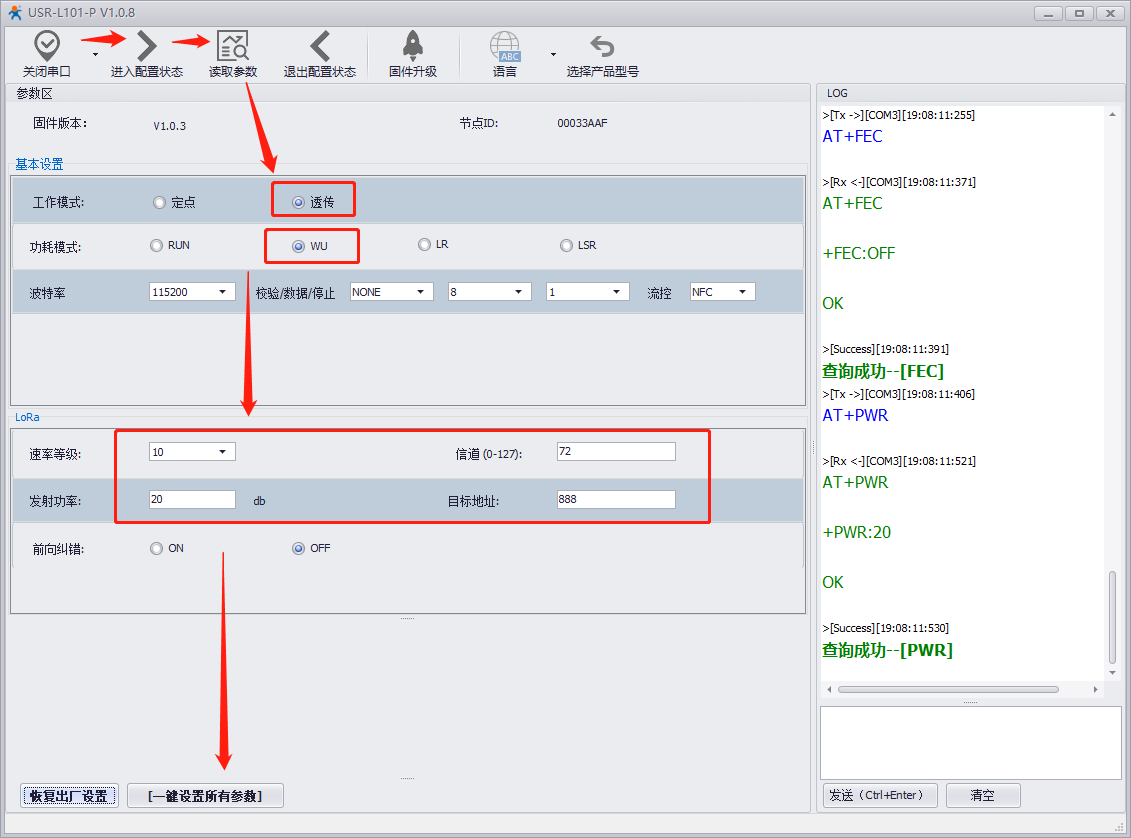Screen dimensions: 1131x838
Task: Click the 退出配置状态 back-arrow icon
Action: [x=319, y=46]
